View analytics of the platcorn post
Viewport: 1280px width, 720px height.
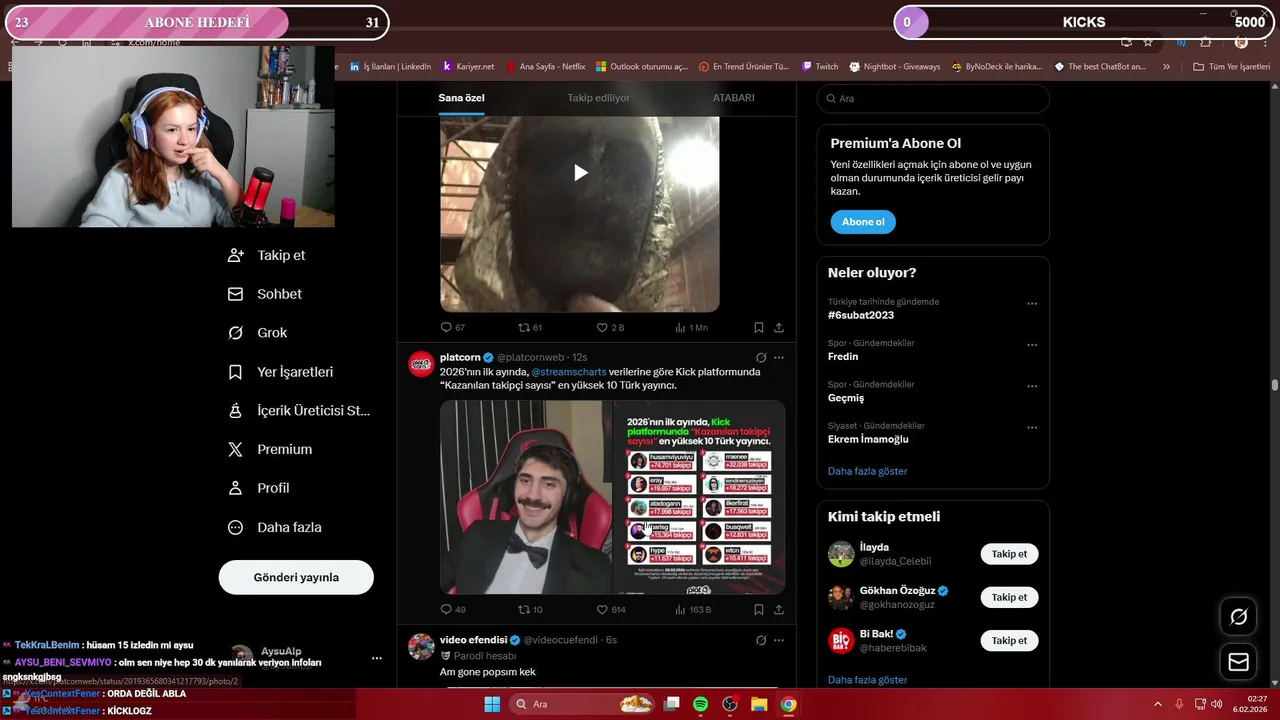click(680, 609)
